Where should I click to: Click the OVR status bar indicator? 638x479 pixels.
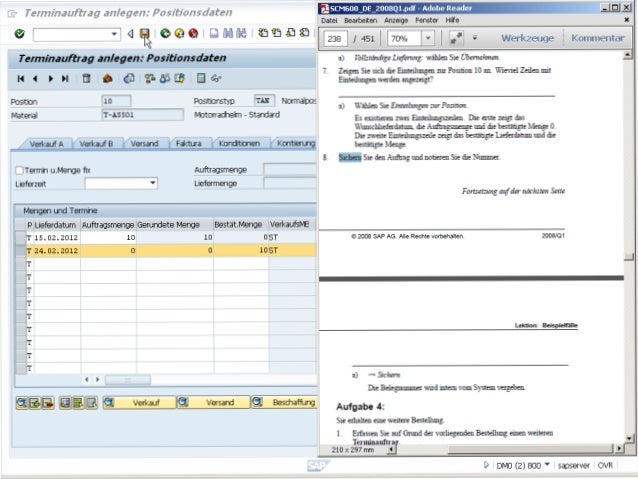pyautogui.click(x=605, y=465)
